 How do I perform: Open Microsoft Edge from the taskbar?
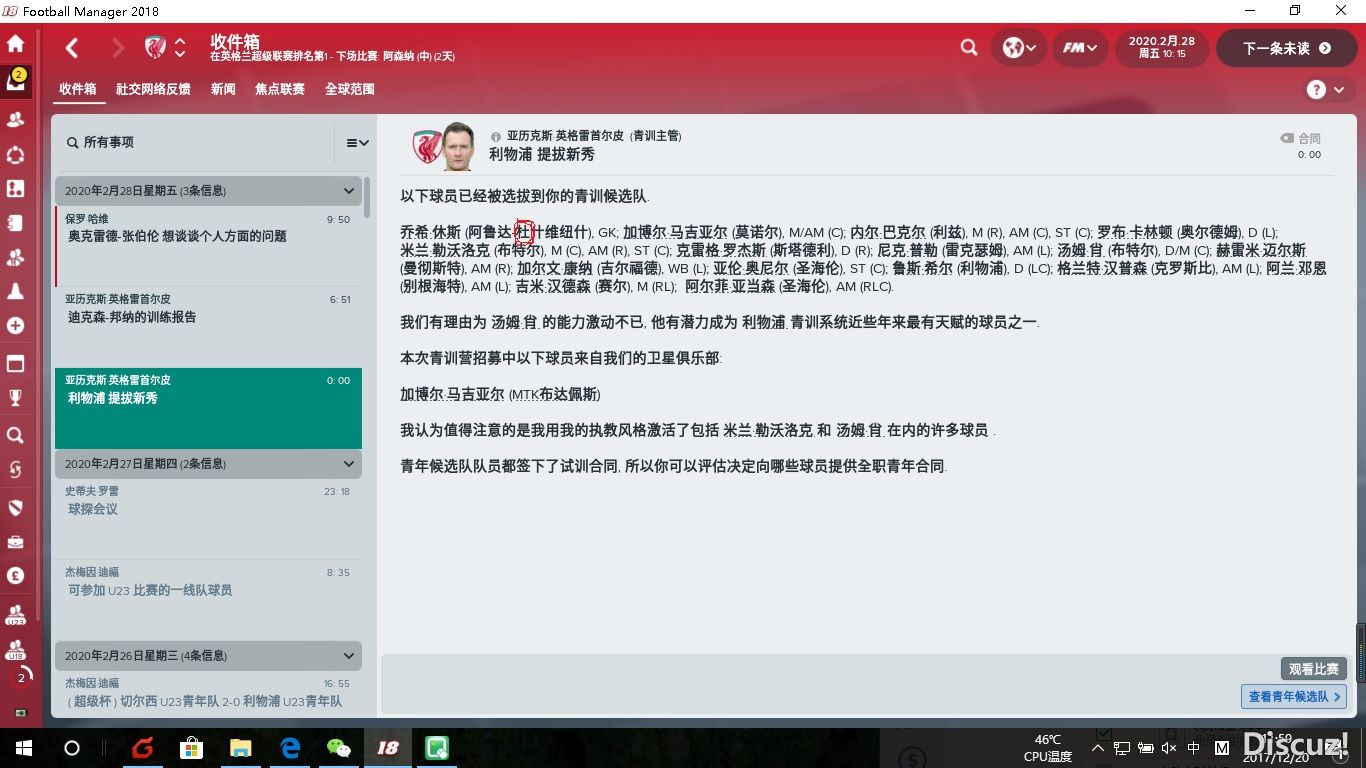pos(290,748)
